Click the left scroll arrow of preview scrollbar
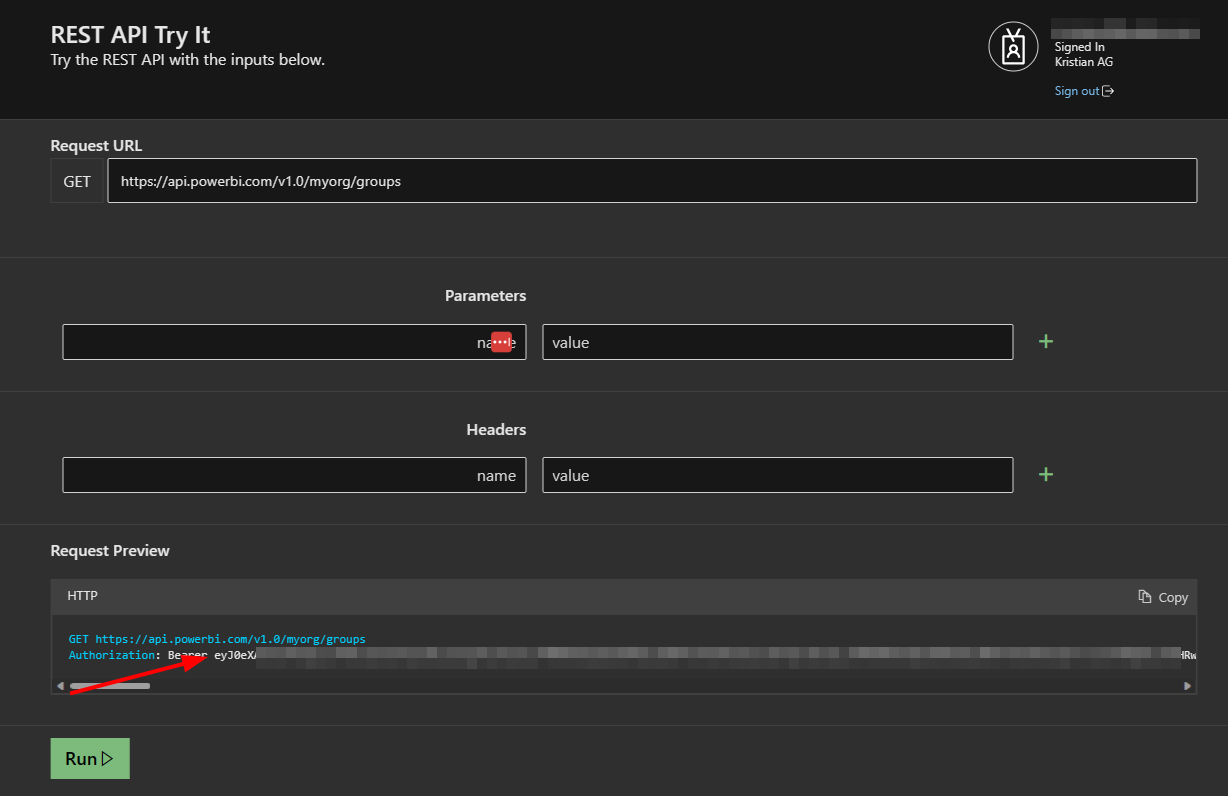Viewport: 1228px width, 796px height. coord(60,686)
